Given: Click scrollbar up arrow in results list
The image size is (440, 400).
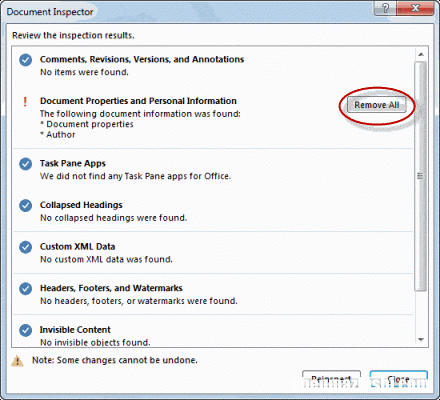Looking at the screenshot, I should tap(421, 54).
